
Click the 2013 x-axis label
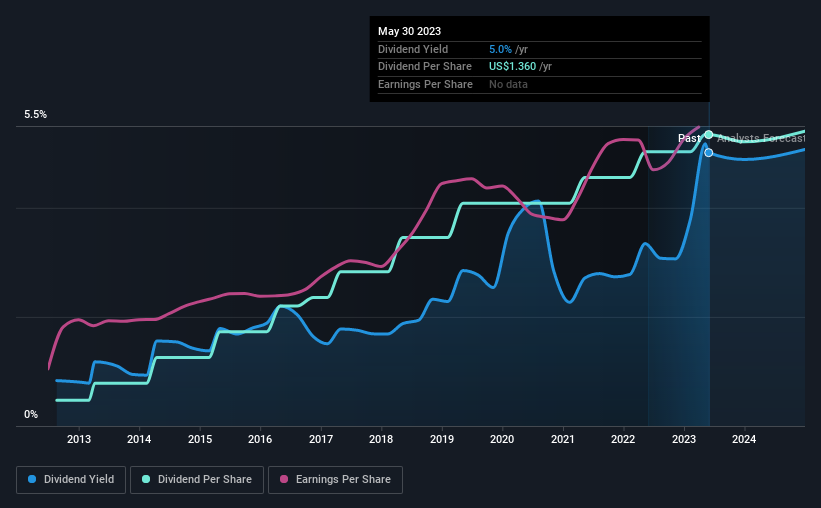click(x=79, y=439)
